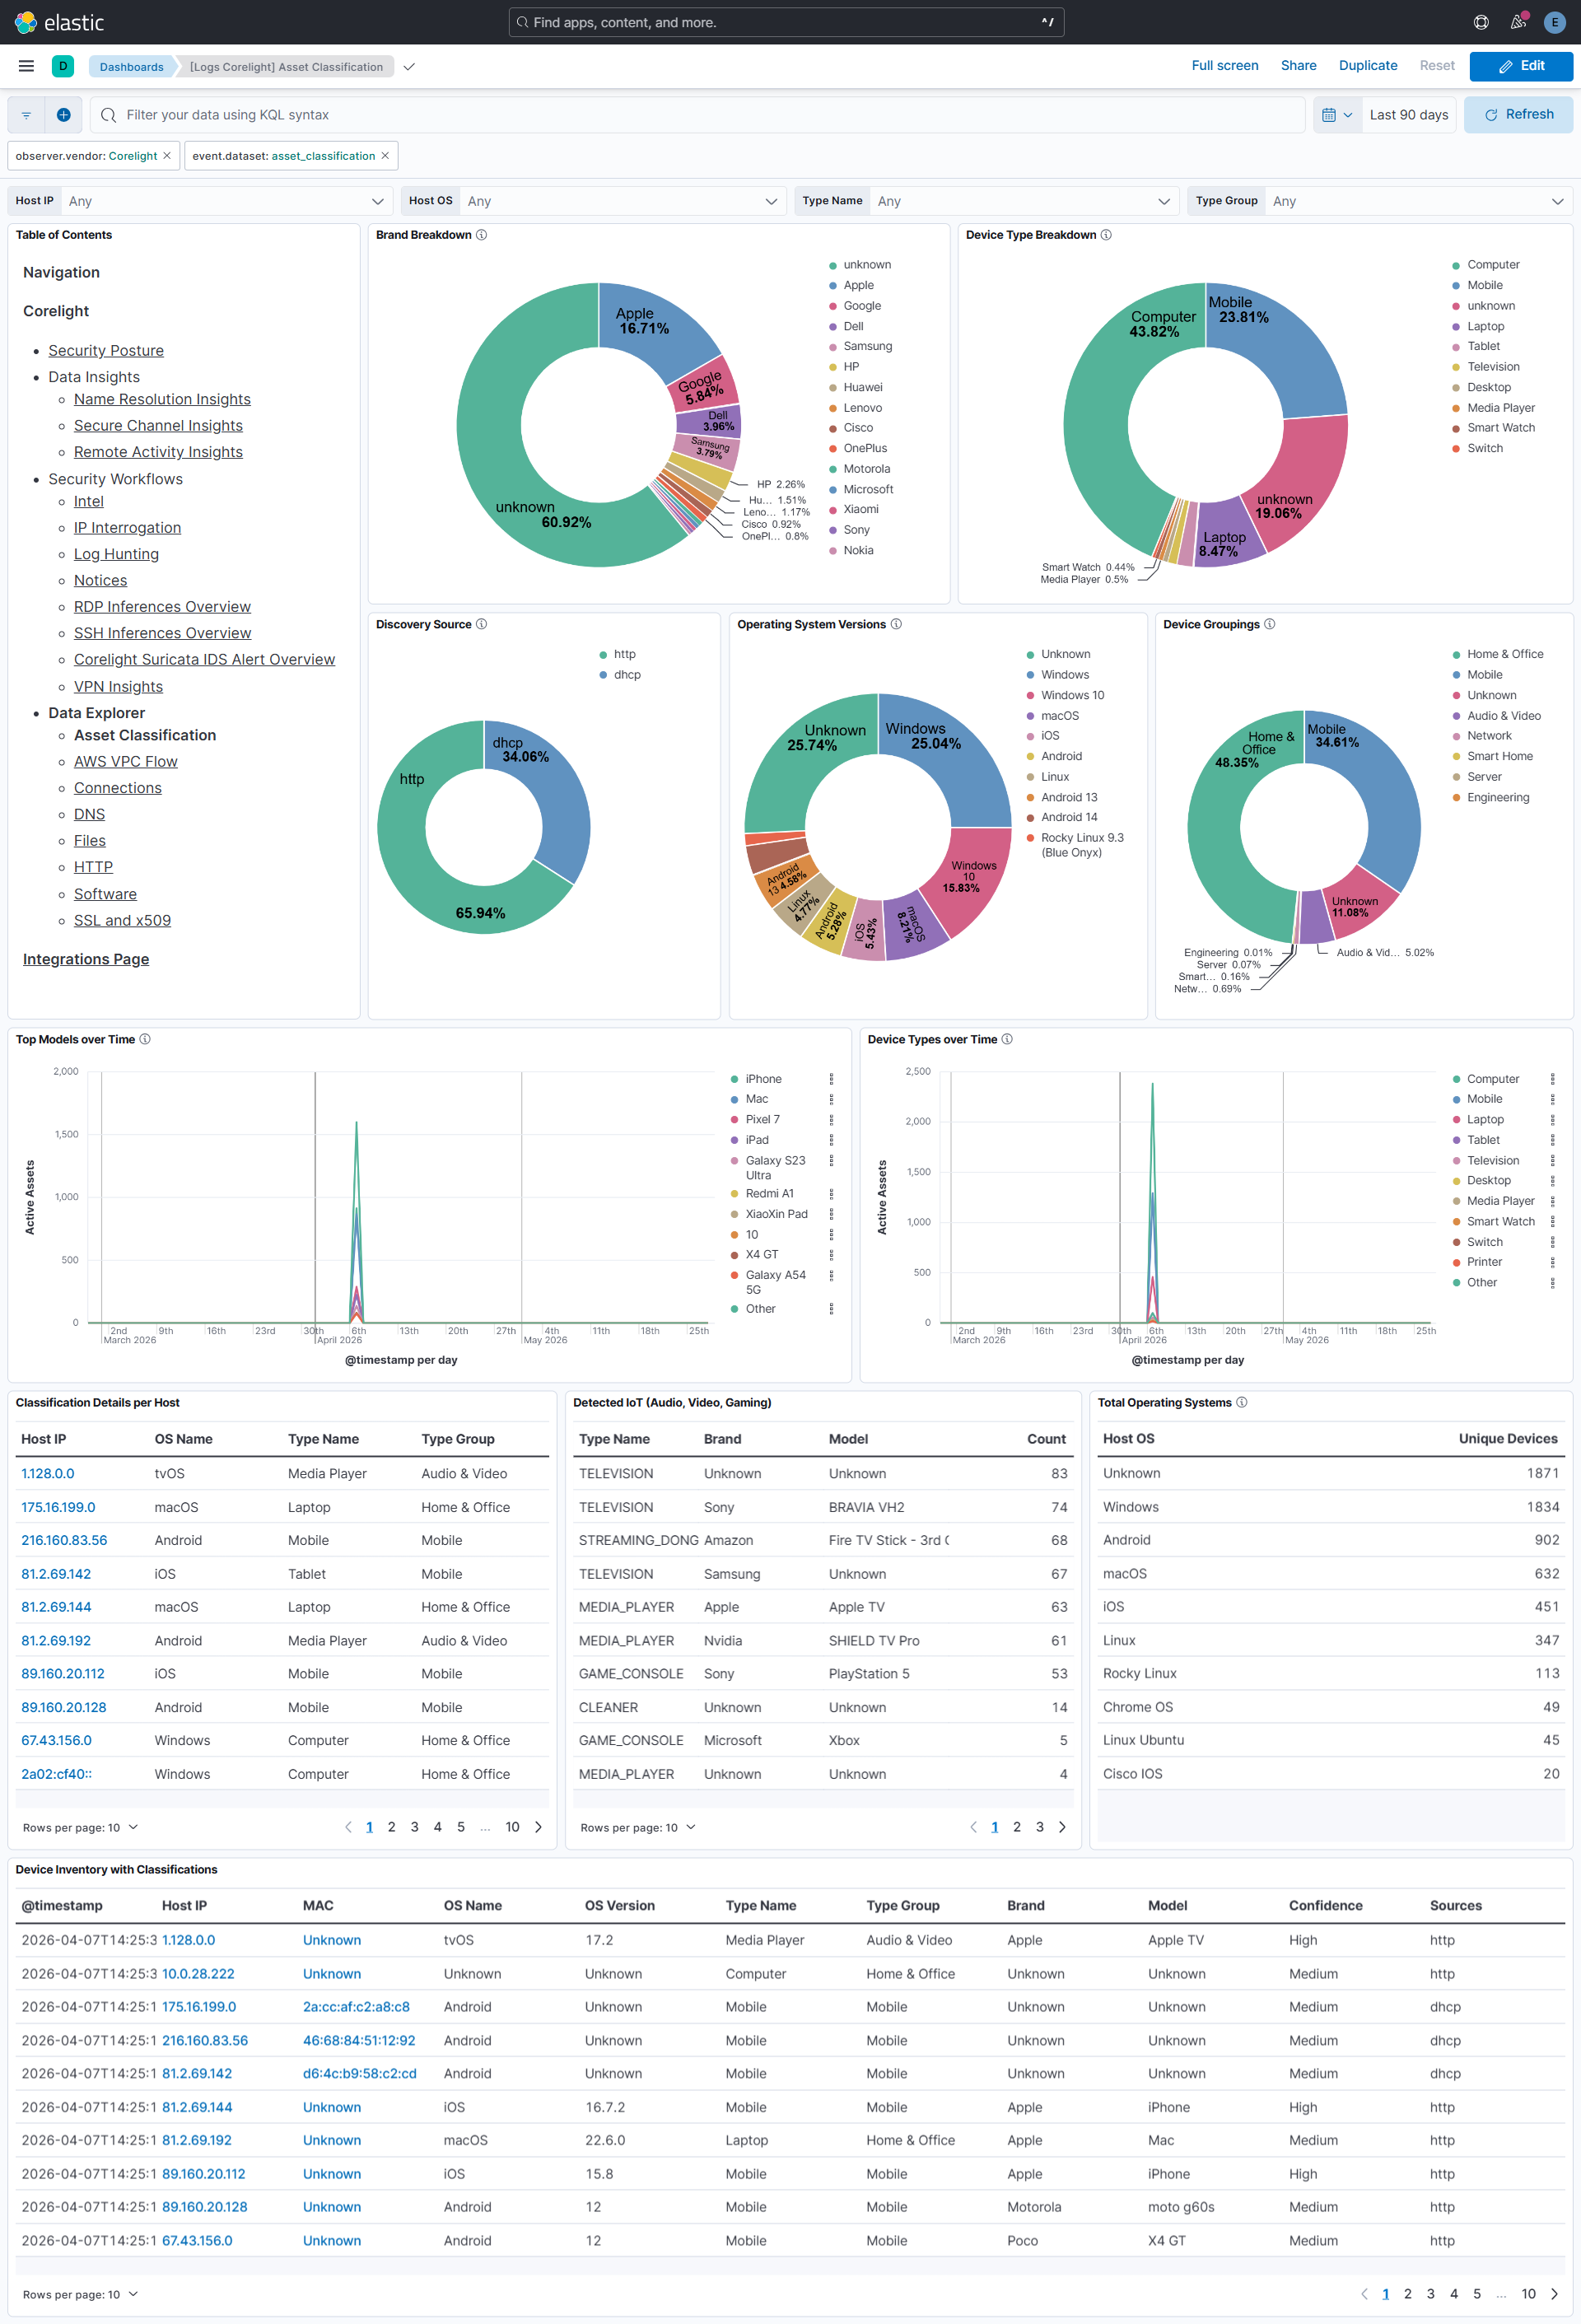Go to page 3 of Classification Details

pyautogui.click(x=414, y=1827)
